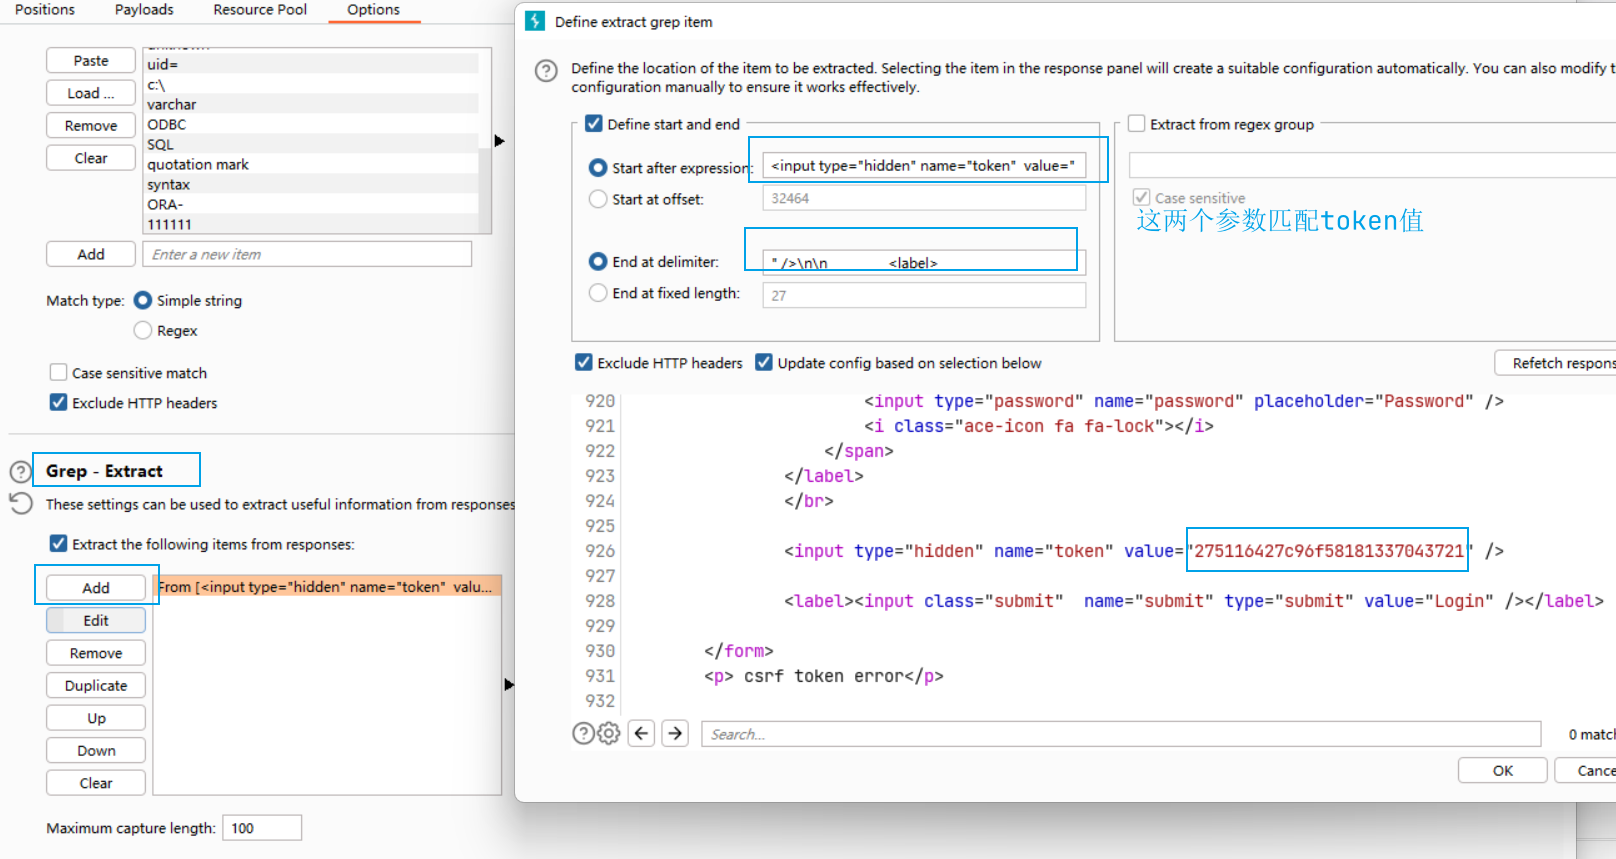The height and width of the screenshot is (859, 1616).
Task: Switch to the Payloads tab
Action: pos(144,10)
